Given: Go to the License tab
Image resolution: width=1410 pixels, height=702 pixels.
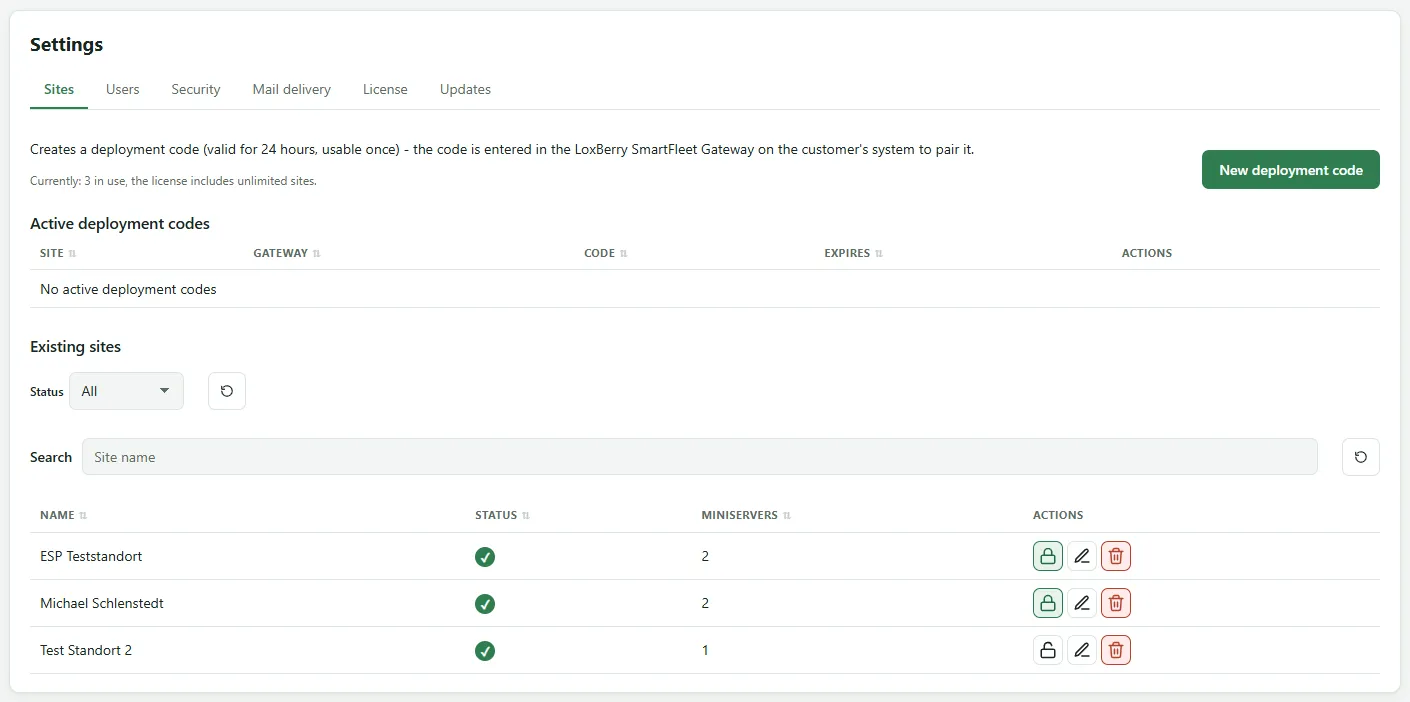Looking at the screenshot, I should (385, 89).
